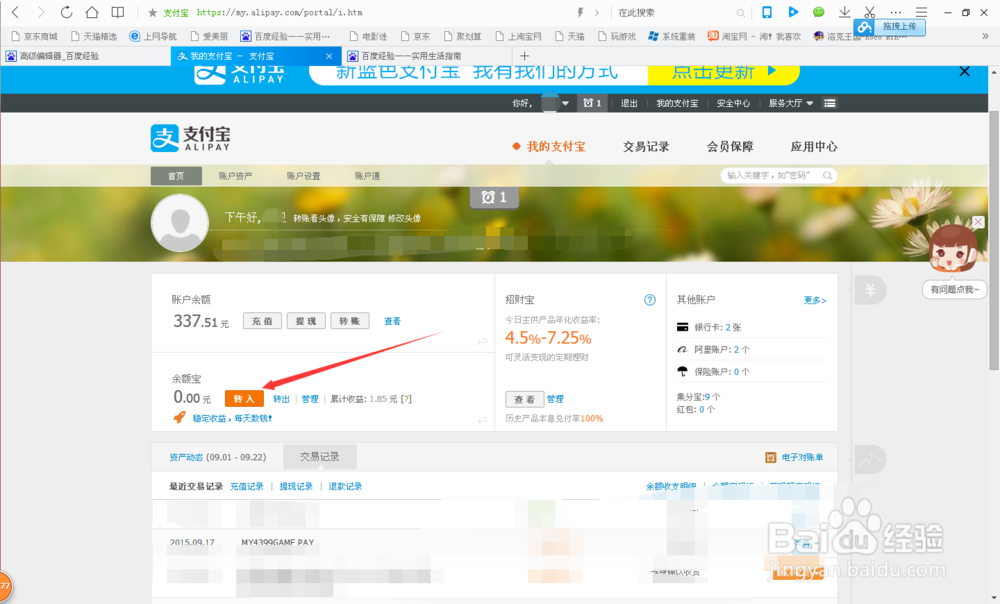This screenshot has height=604, width=1000.
Task: Close the mascot helper widget
Action: (978, 222)
